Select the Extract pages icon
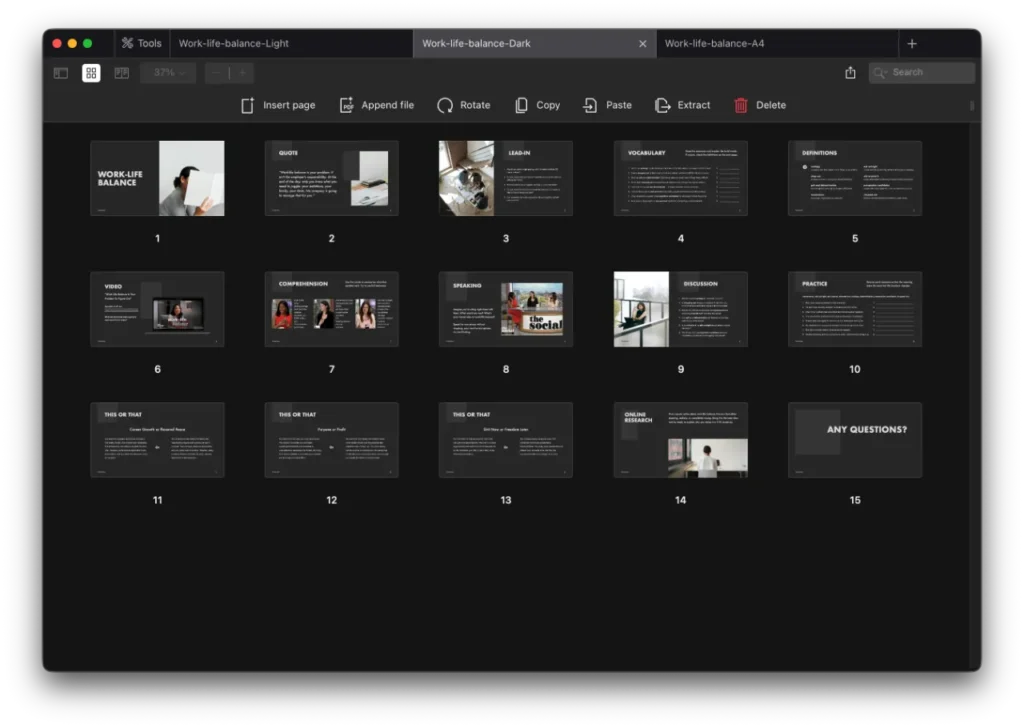 click(x=661, y=104)
